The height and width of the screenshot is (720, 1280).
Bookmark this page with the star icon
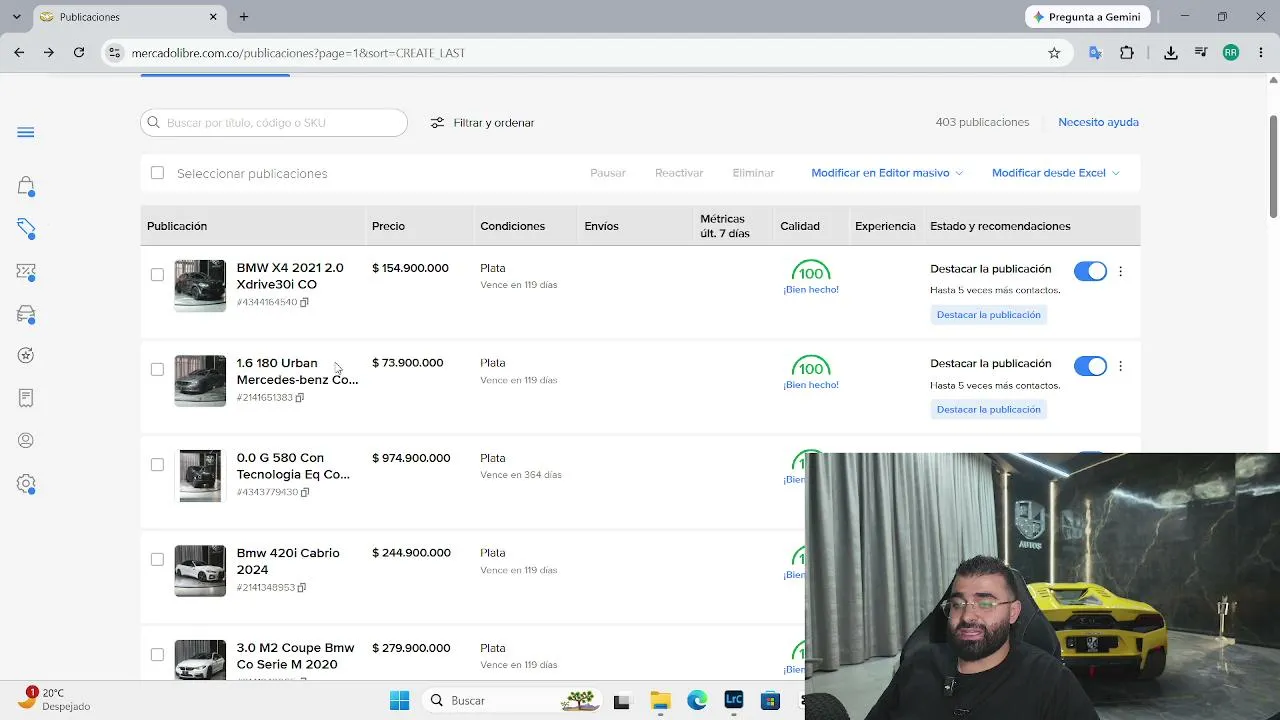[x=1054, y=53]
